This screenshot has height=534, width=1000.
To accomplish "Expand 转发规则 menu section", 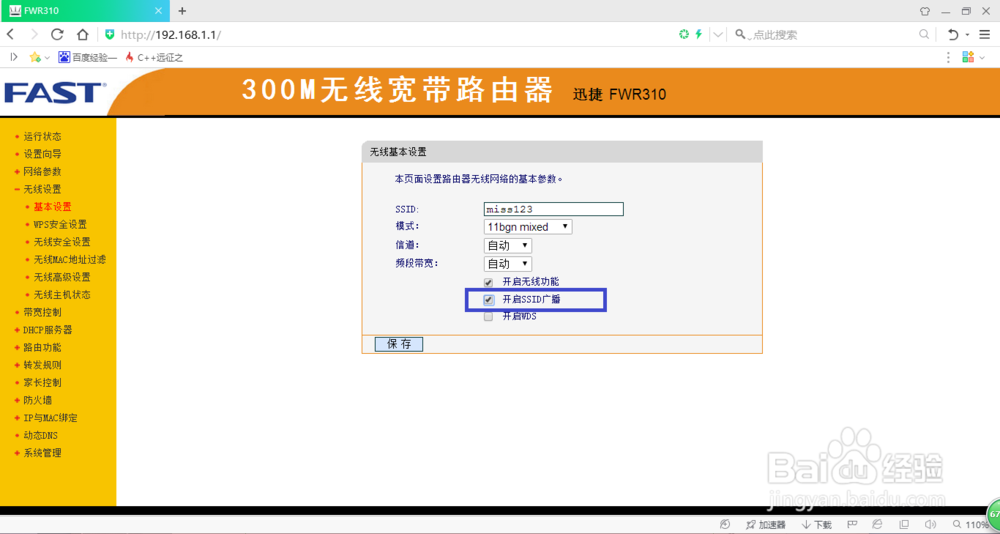I will (42, 365).
